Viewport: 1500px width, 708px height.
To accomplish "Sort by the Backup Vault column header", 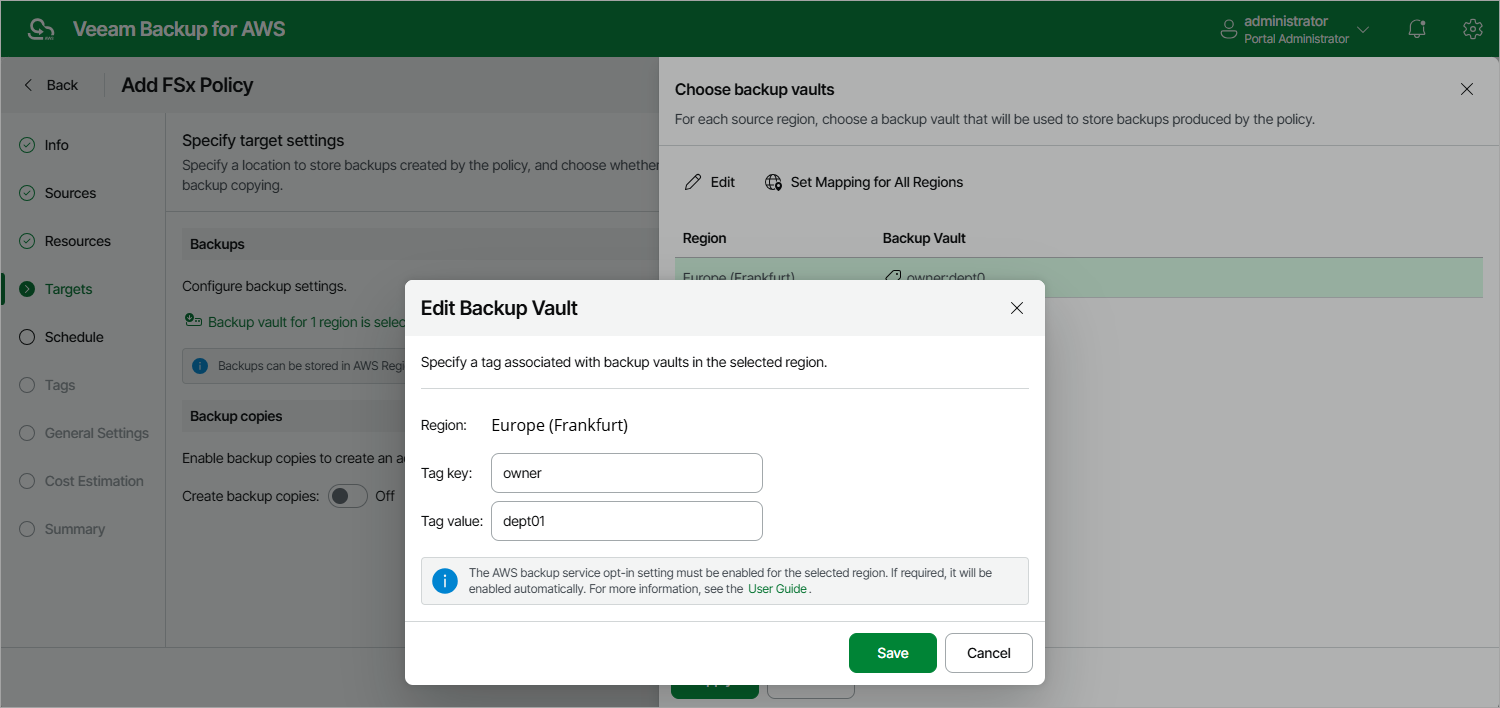I will pos(924,238).
